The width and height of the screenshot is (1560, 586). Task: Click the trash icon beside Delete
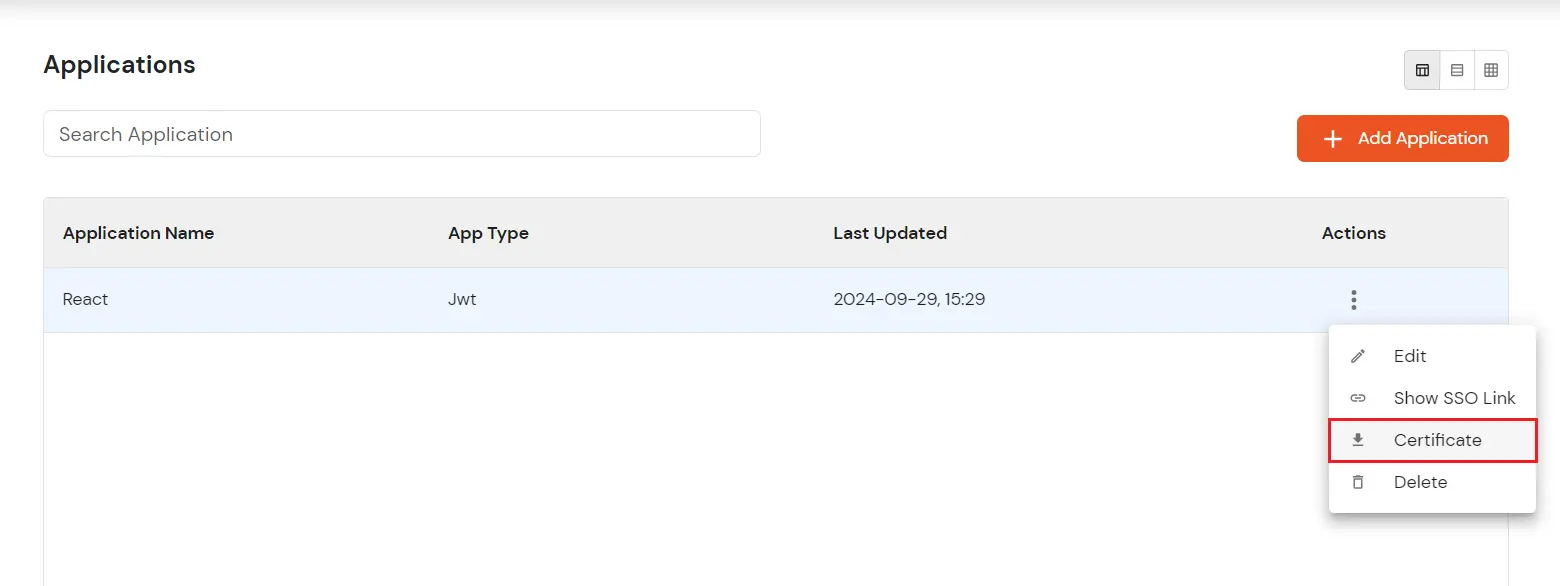[x=1359, y=482]
